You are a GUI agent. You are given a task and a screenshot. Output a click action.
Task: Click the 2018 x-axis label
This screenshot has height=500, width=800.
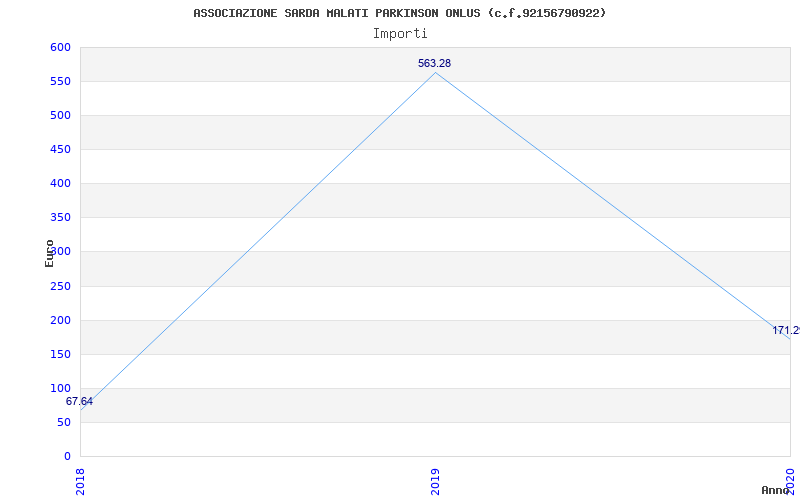(79, 482)
